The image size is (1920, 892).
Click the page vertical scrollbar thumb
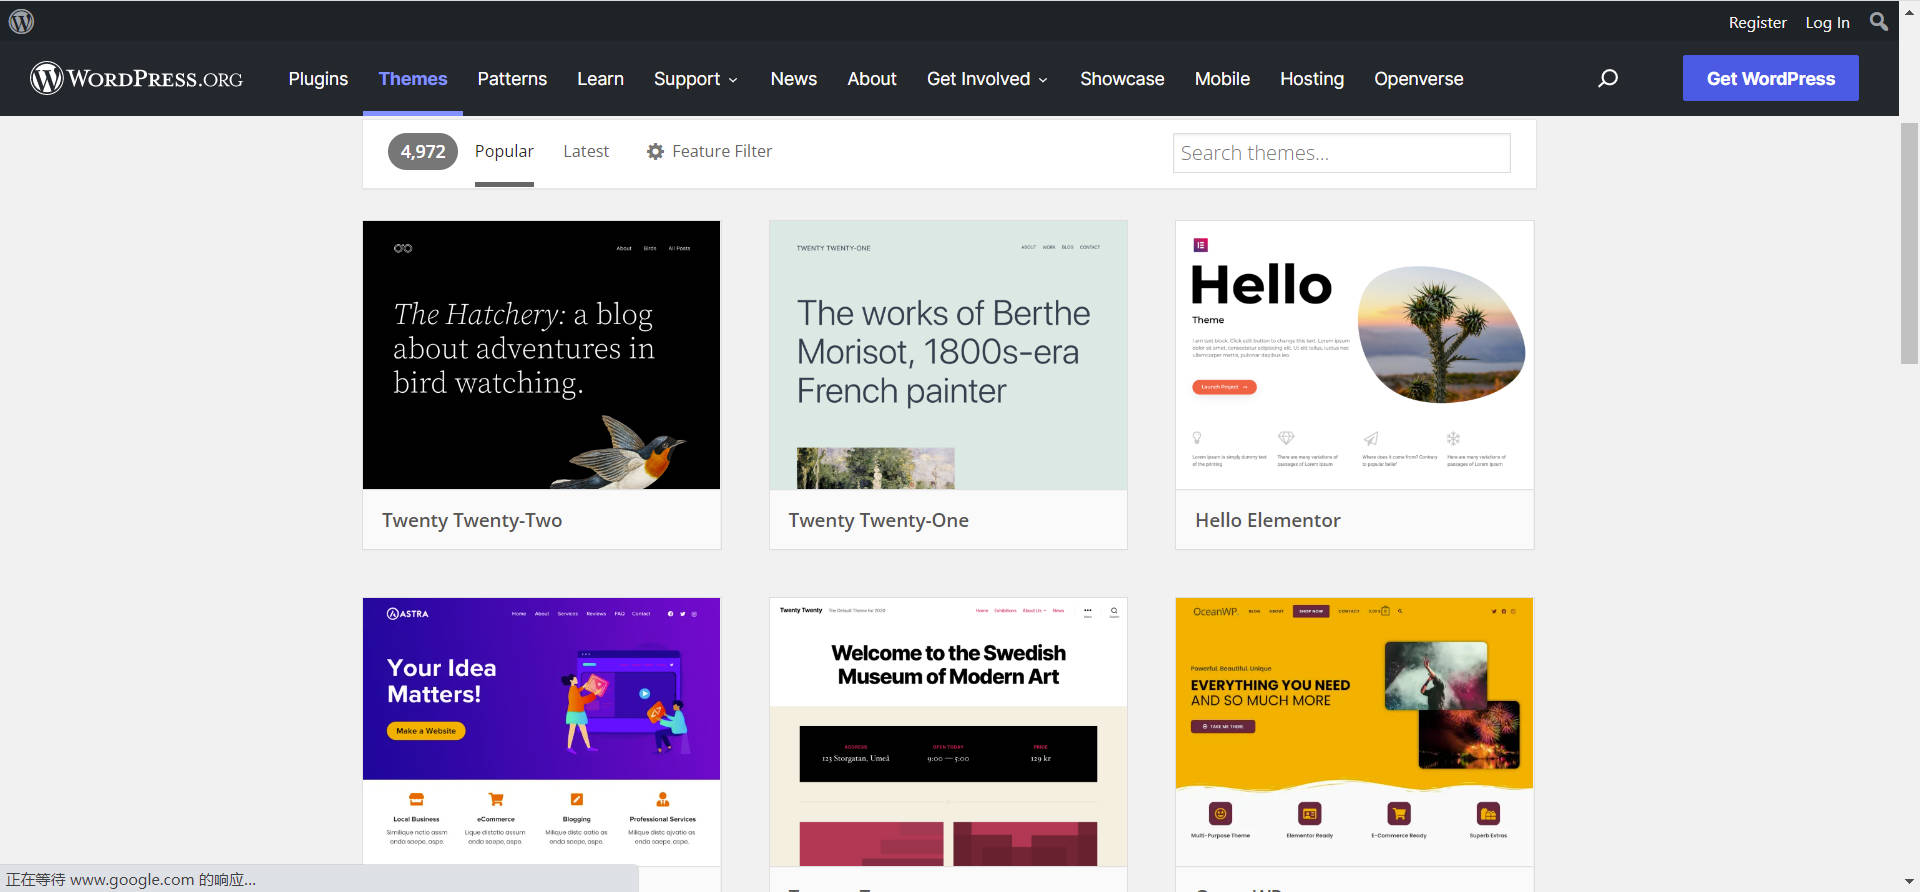tap(1909, 243)
